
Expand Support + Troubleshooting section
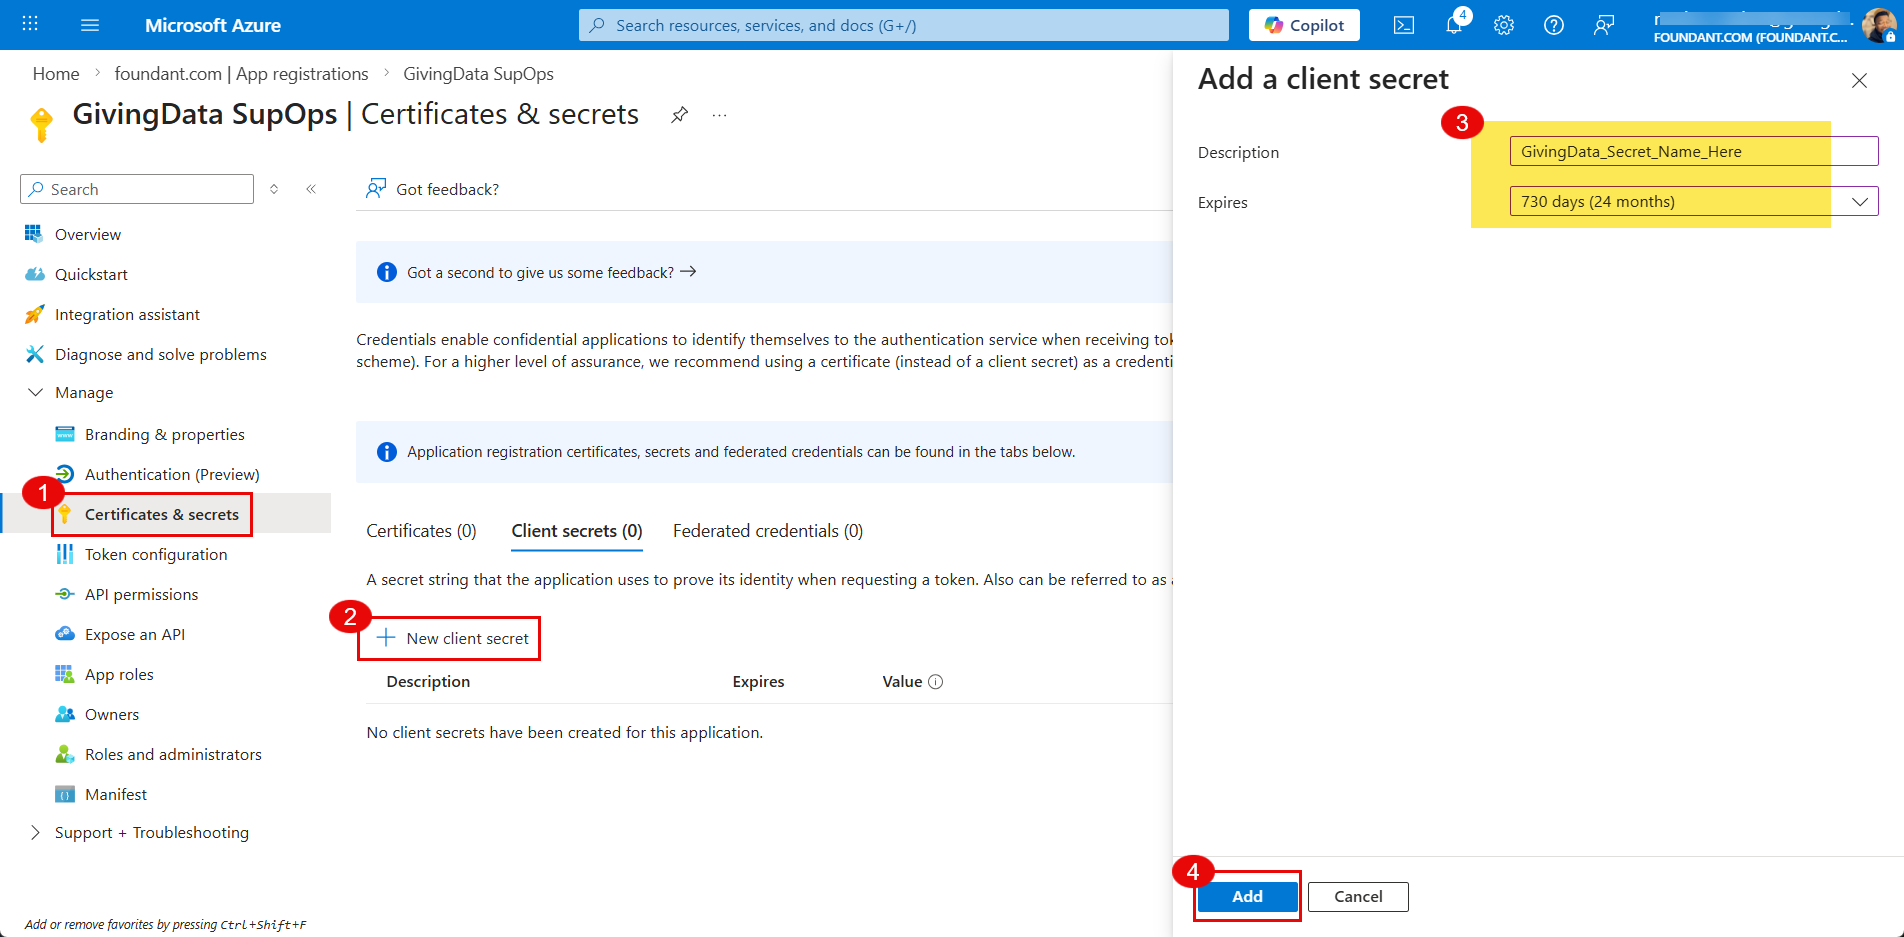point(35,832)
